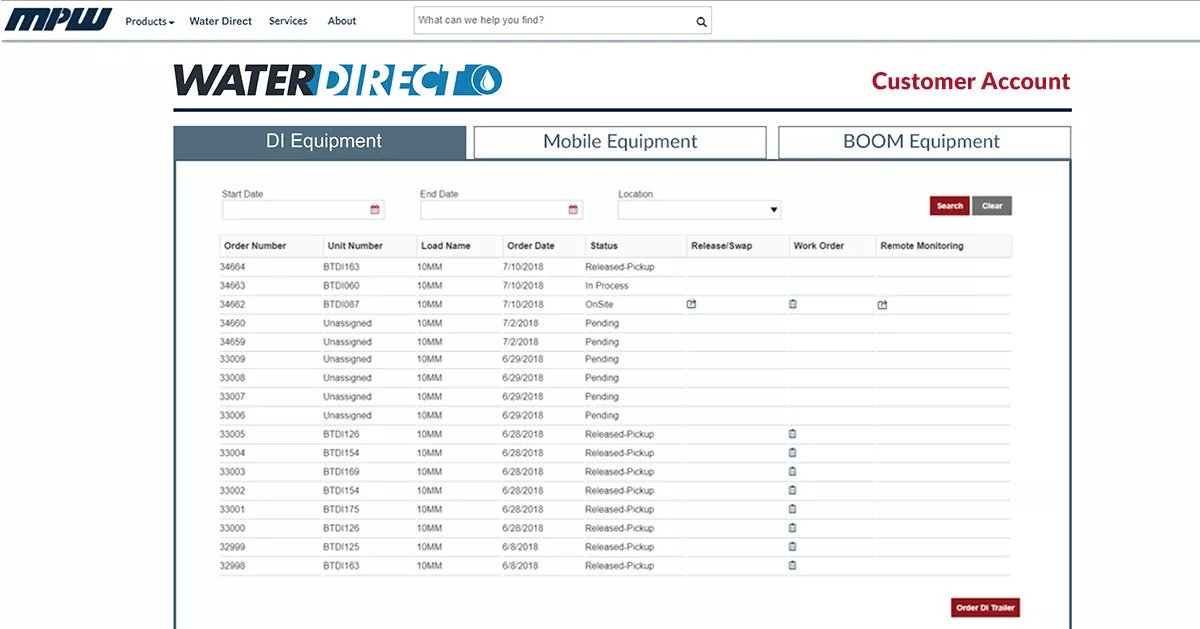Open Work Order icon for order 34662
This screenshot has width=1200, height=629.
[792, 304]
